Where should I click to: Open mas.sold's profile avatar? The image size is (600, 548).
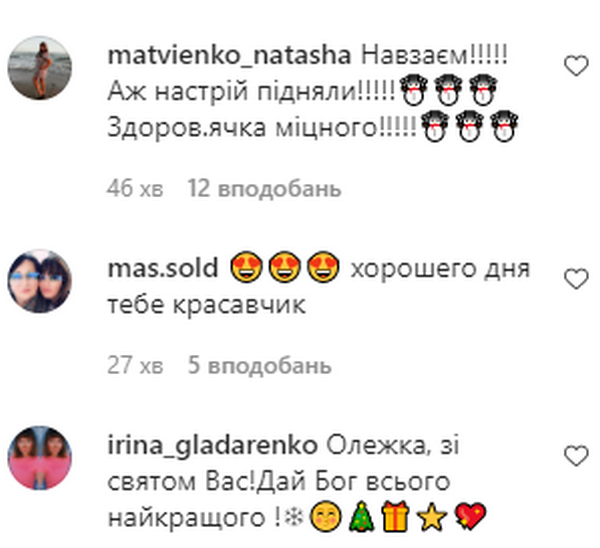(40, 281)
